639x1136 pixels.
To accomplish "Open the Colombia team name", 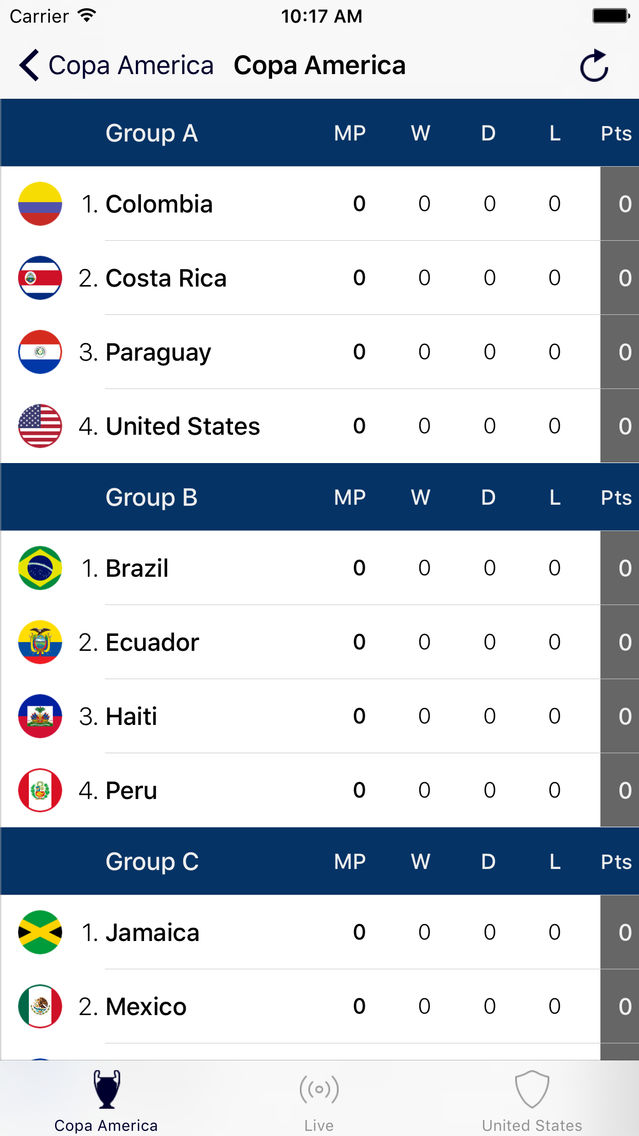I will click(159, 204).
